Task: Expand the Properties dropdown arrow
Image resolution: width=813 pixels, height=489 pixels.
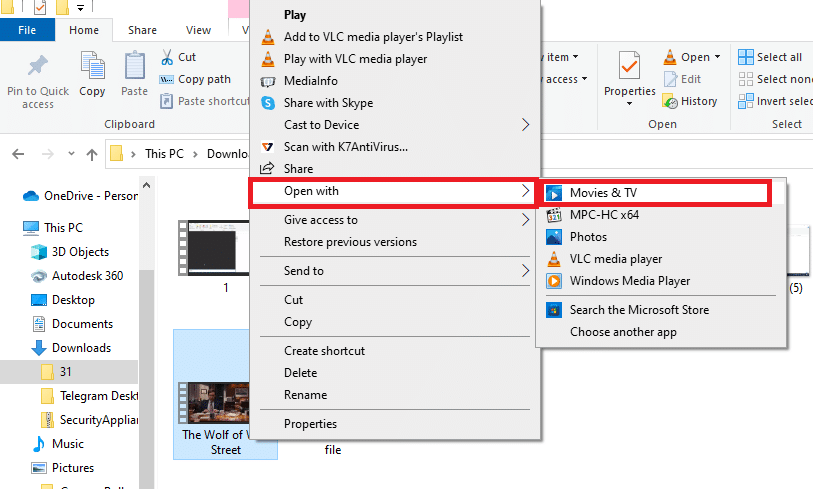Action: tap(629, 104)
